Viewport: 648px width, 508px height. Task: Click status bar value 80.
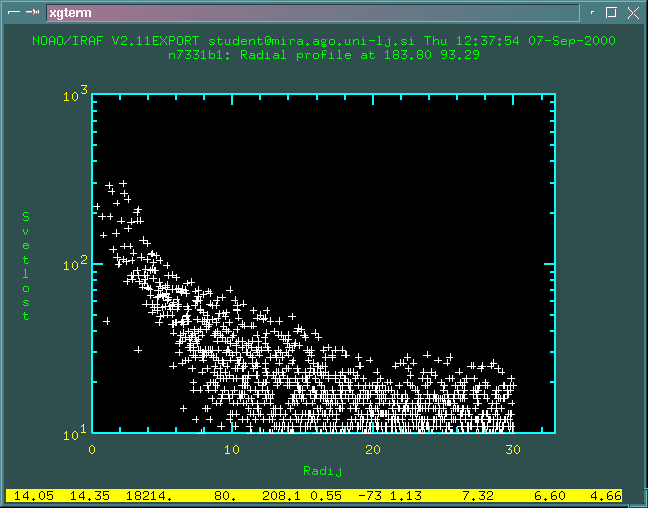coord(225,496)
